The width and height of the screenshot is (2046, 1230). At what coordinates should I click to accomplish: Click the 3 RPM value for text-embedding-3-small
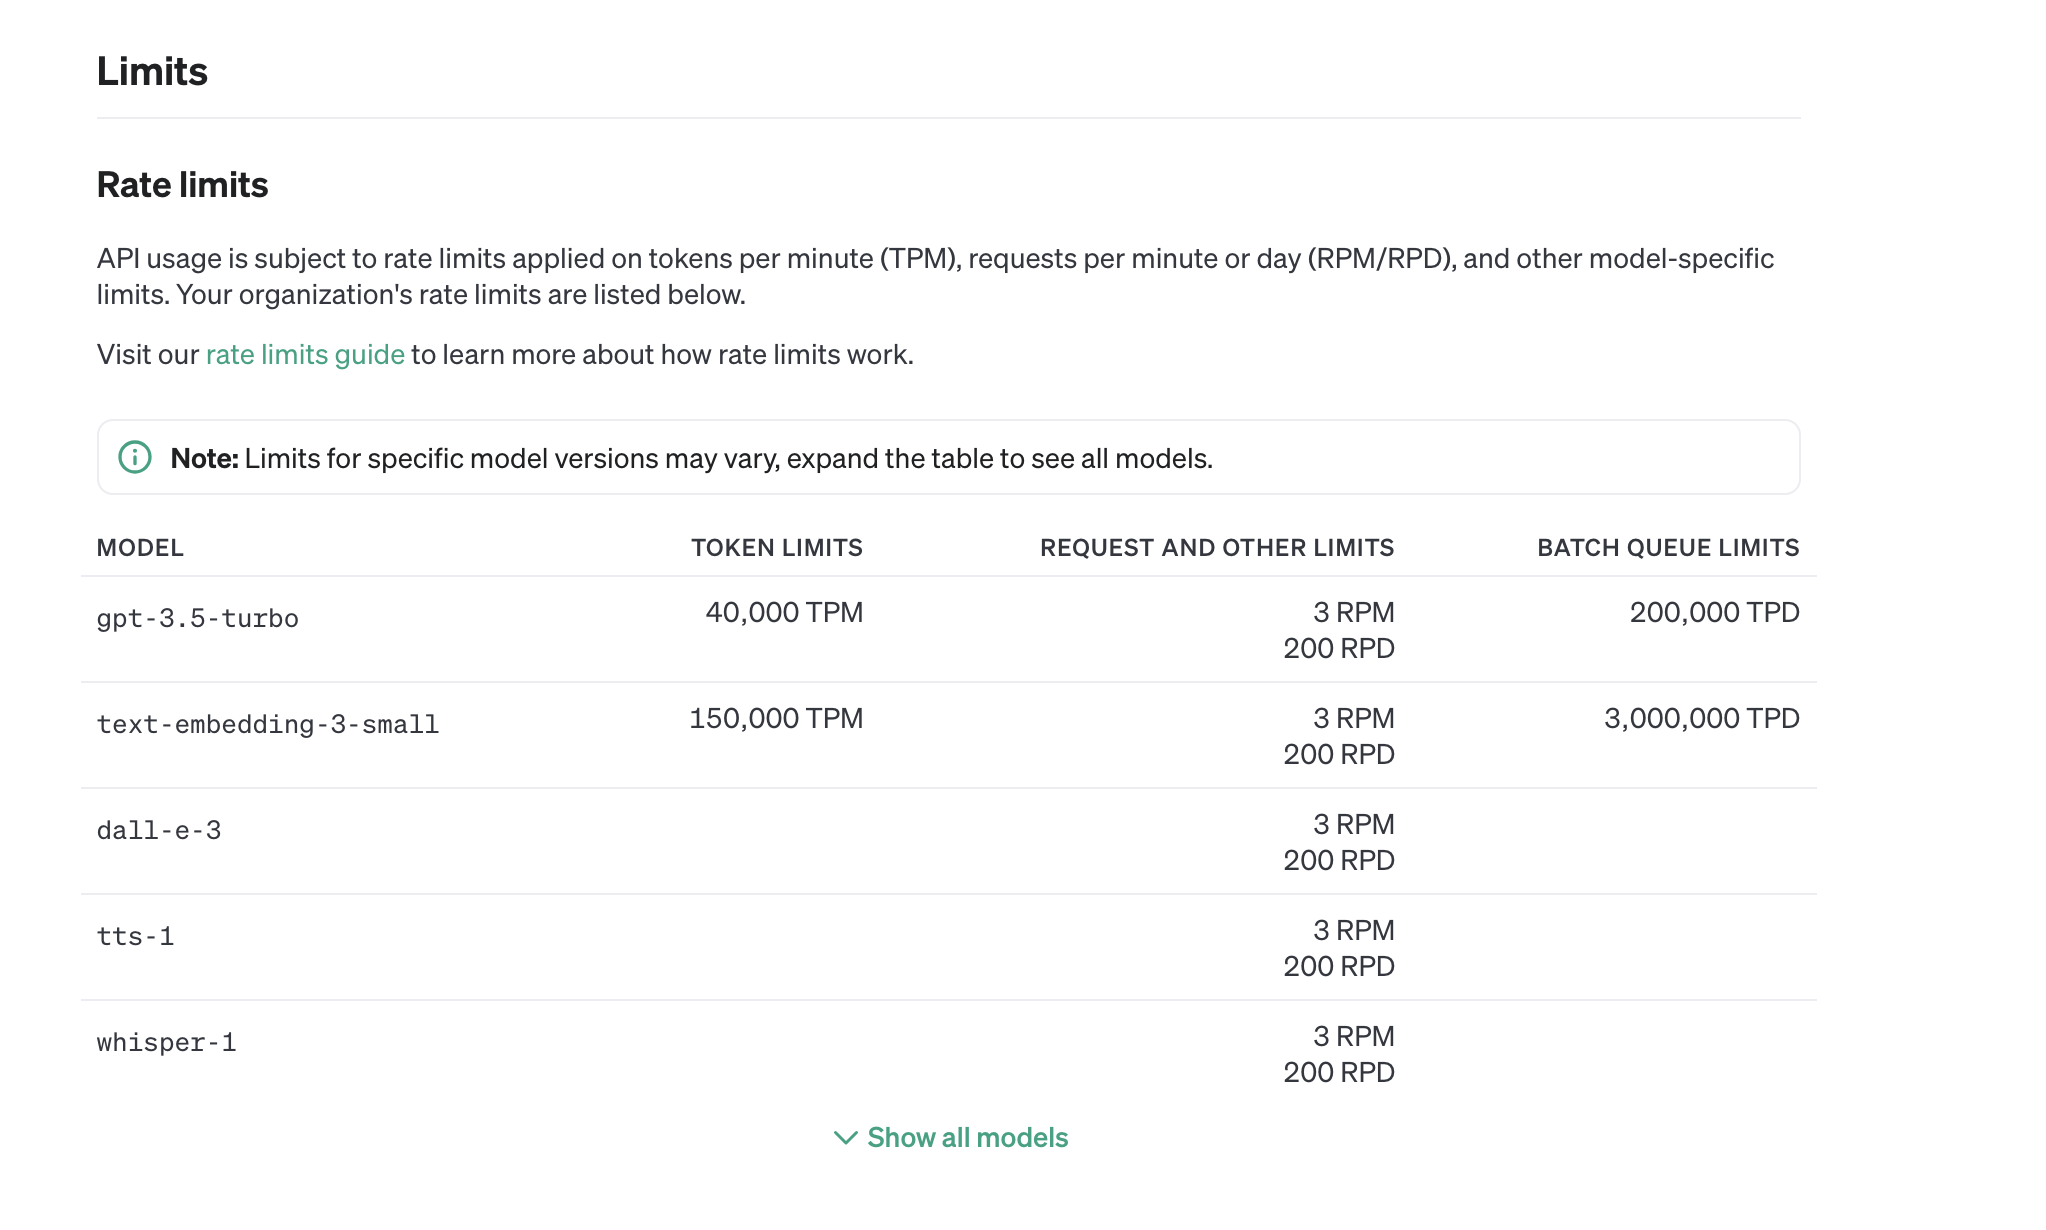(1354, 718)
